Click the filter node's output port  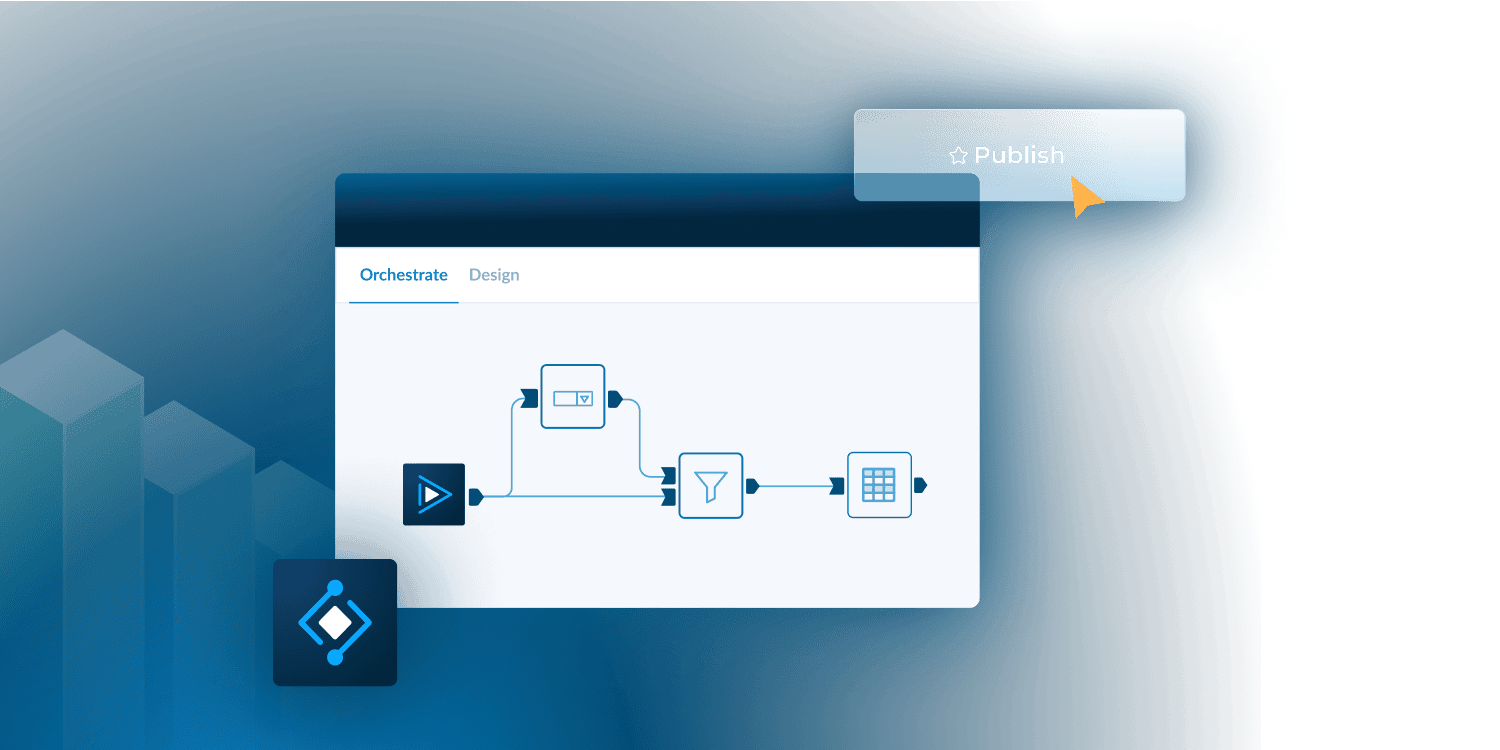(752, 486)
